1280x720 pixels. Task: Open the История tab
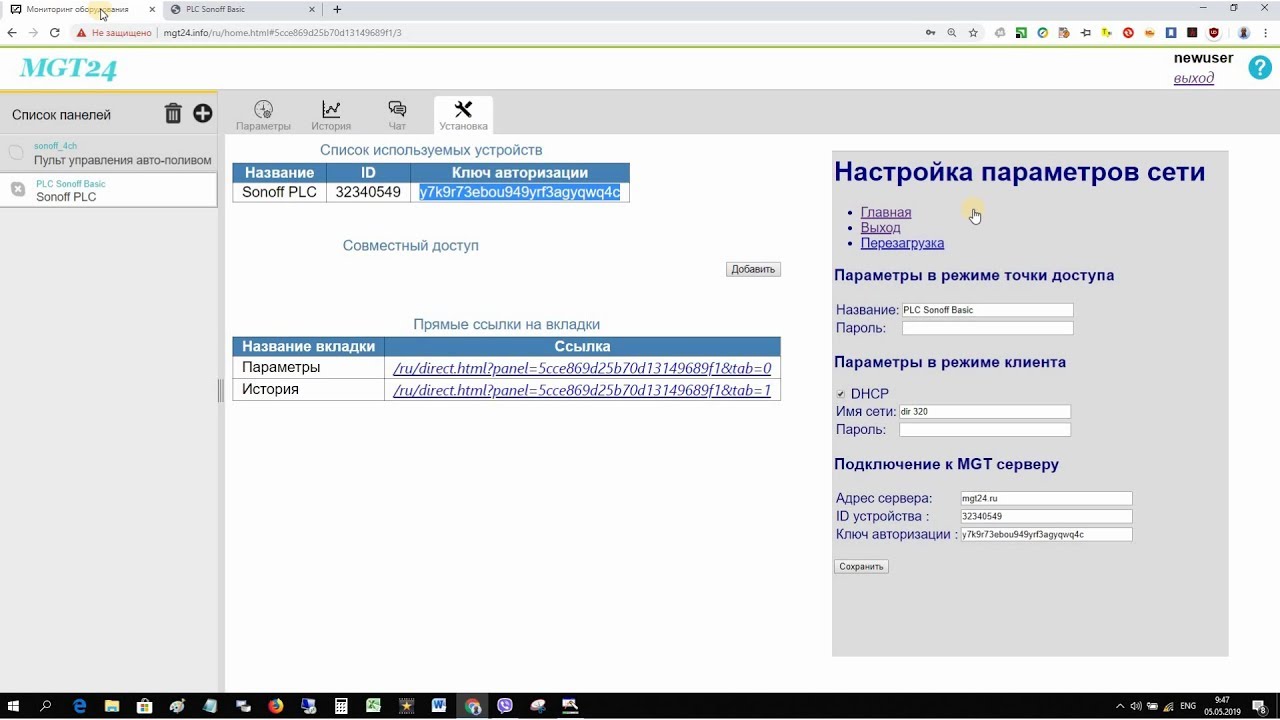pos(331,116)
